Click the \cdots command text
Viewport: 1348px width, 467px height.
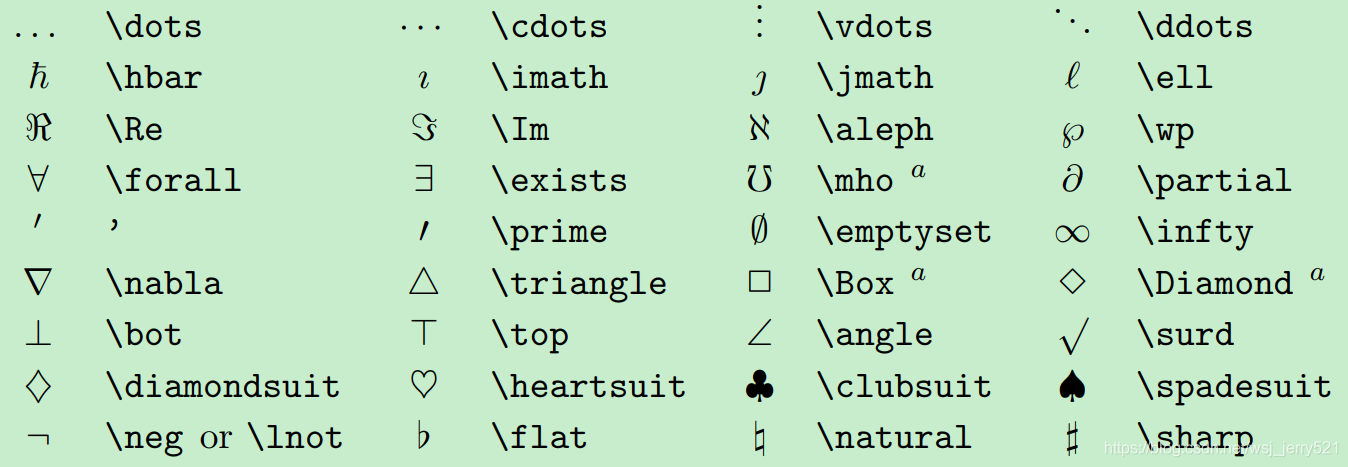pos(549,26)
